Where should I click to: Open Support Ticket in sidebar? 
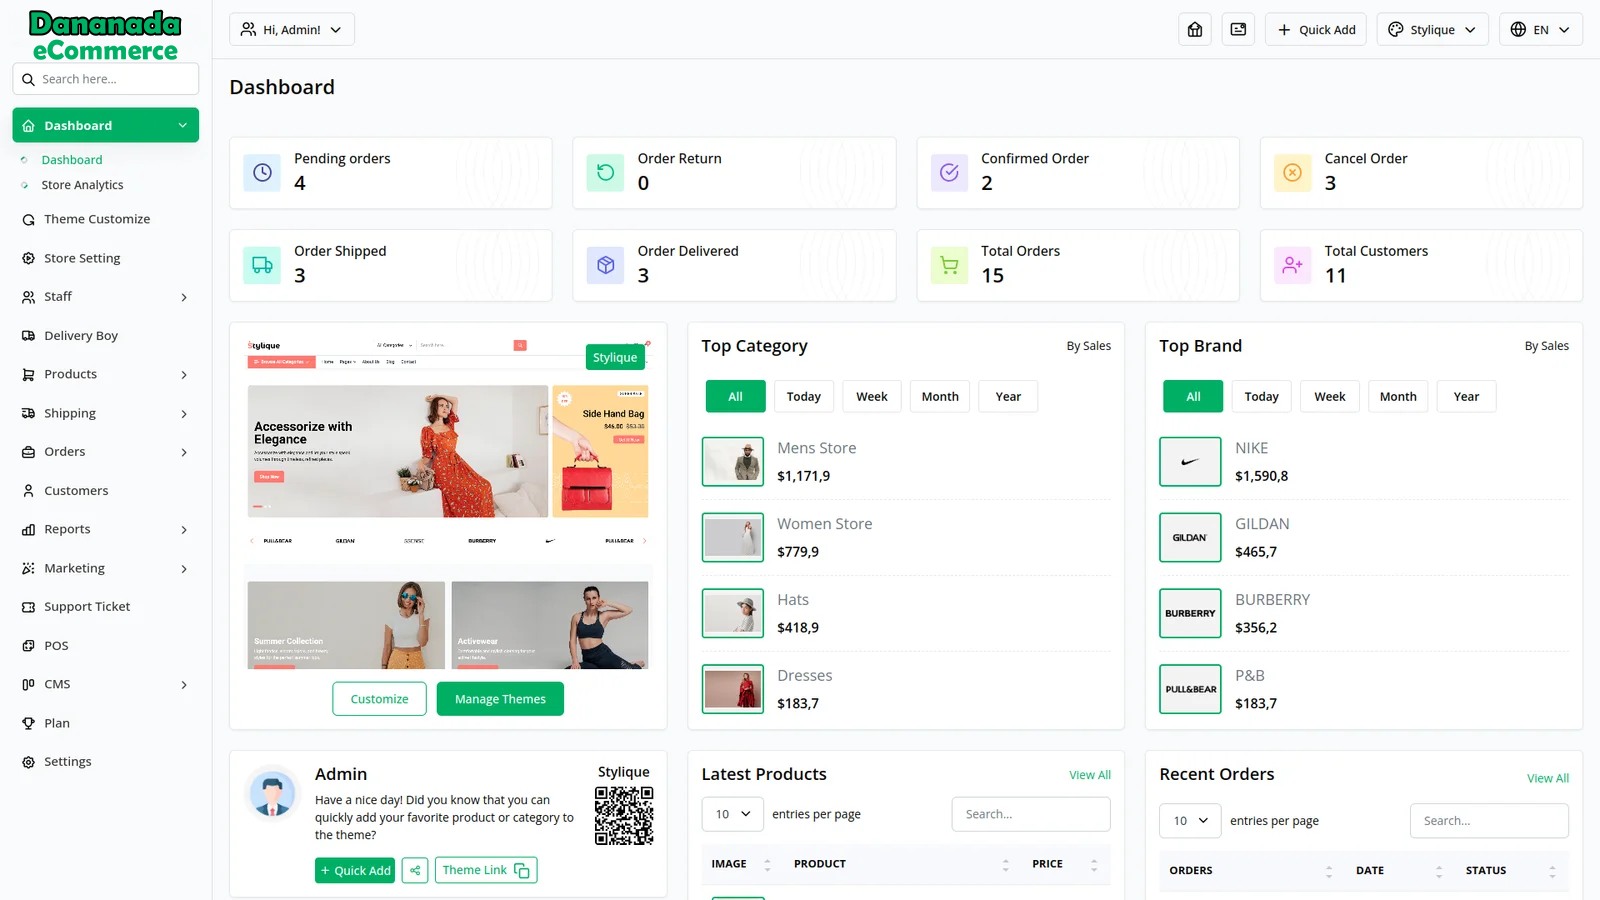[x=87, y=607]
